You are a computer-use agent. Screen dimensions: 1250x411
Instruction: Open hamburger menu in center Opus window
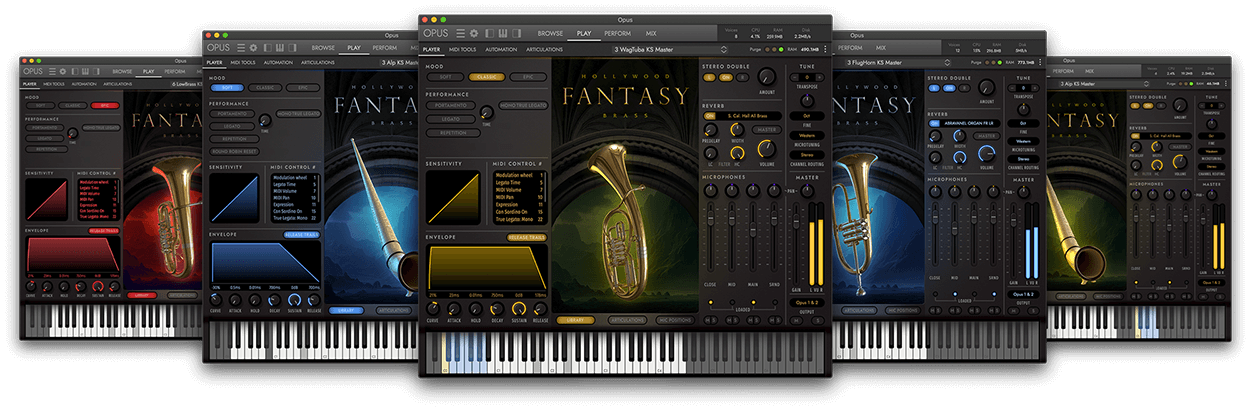coord(460,33)
